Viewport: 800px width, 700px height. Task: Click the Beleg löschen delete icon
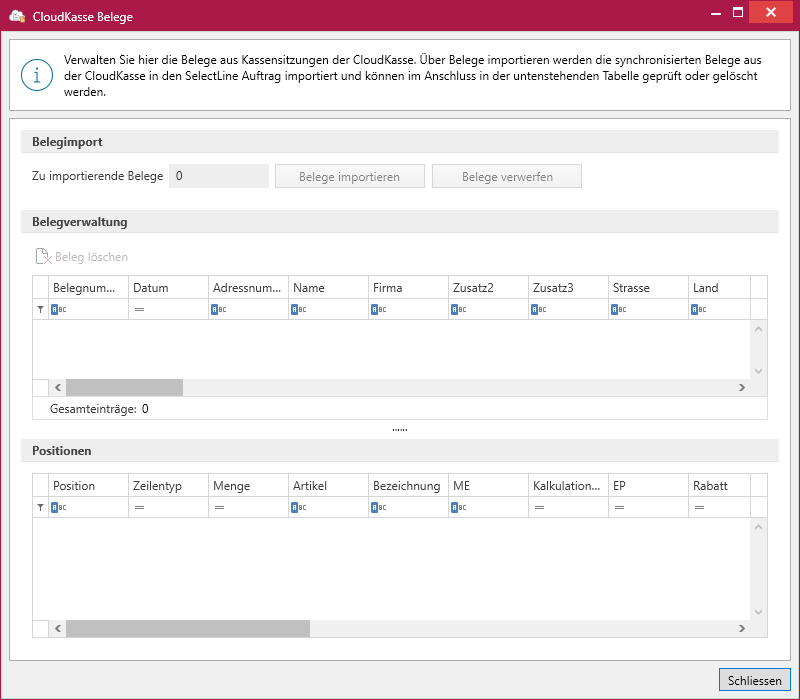pos(43,256)
